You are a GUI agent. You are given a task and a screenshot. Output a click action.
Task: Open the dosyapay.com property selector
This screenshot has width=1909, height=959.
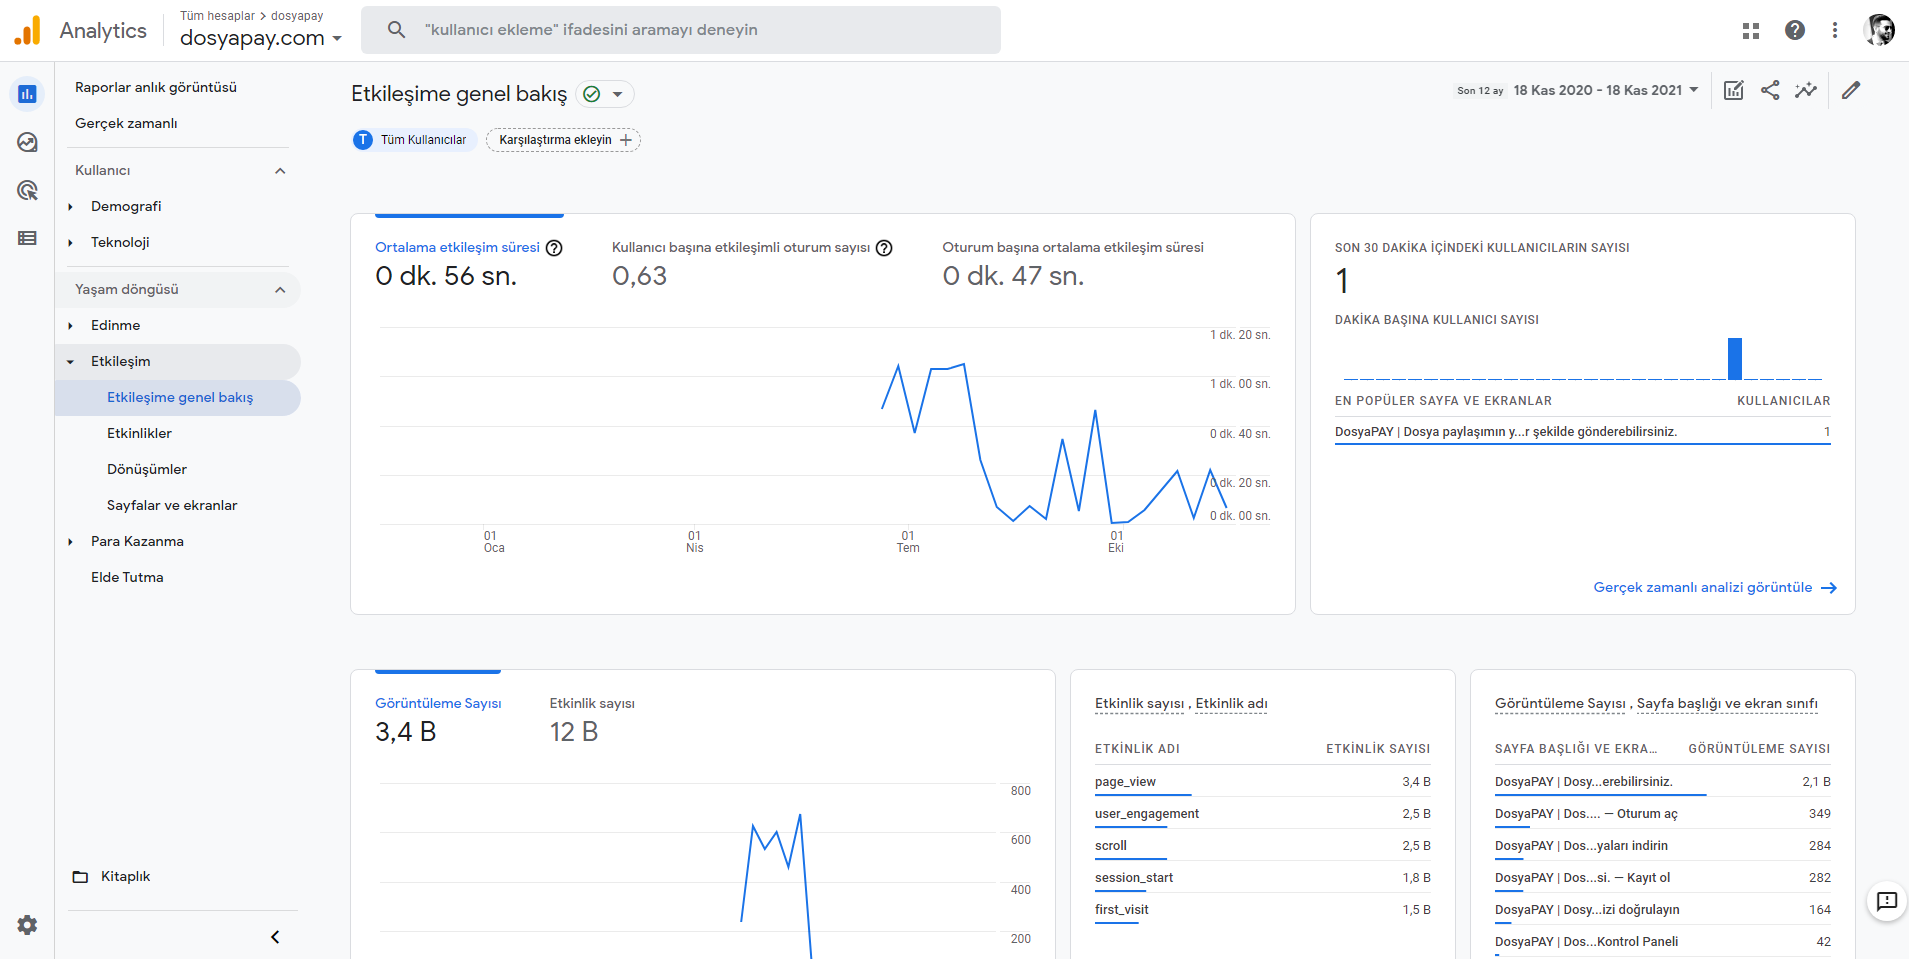(261, 38)
